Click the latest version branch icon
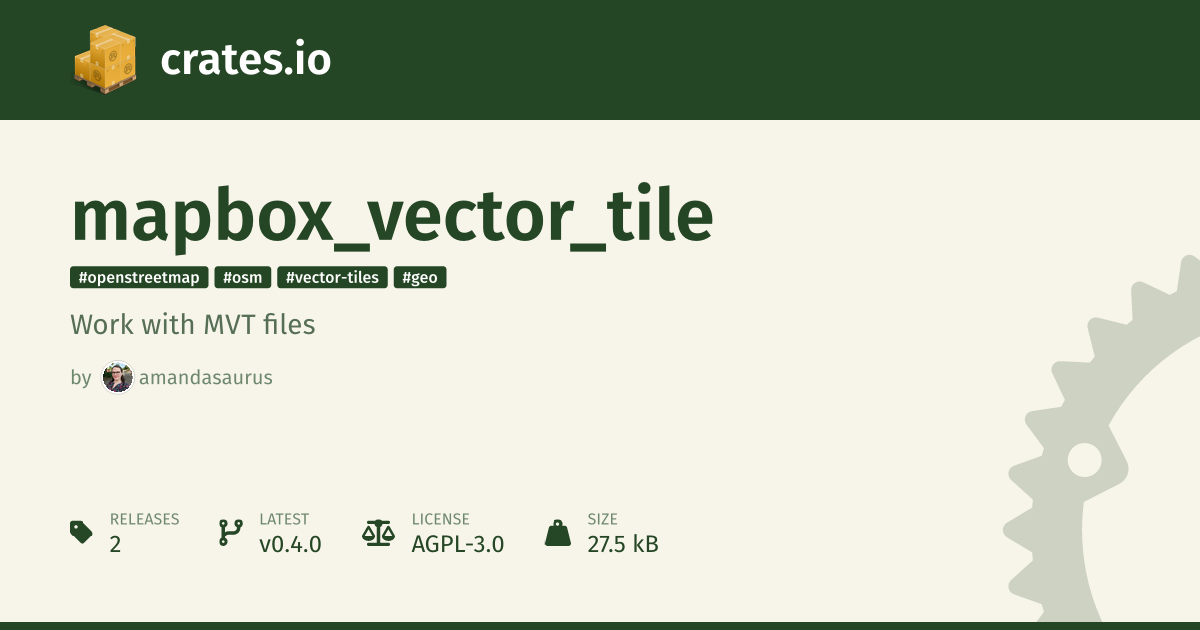The image size is (1200, 630). 231,532
